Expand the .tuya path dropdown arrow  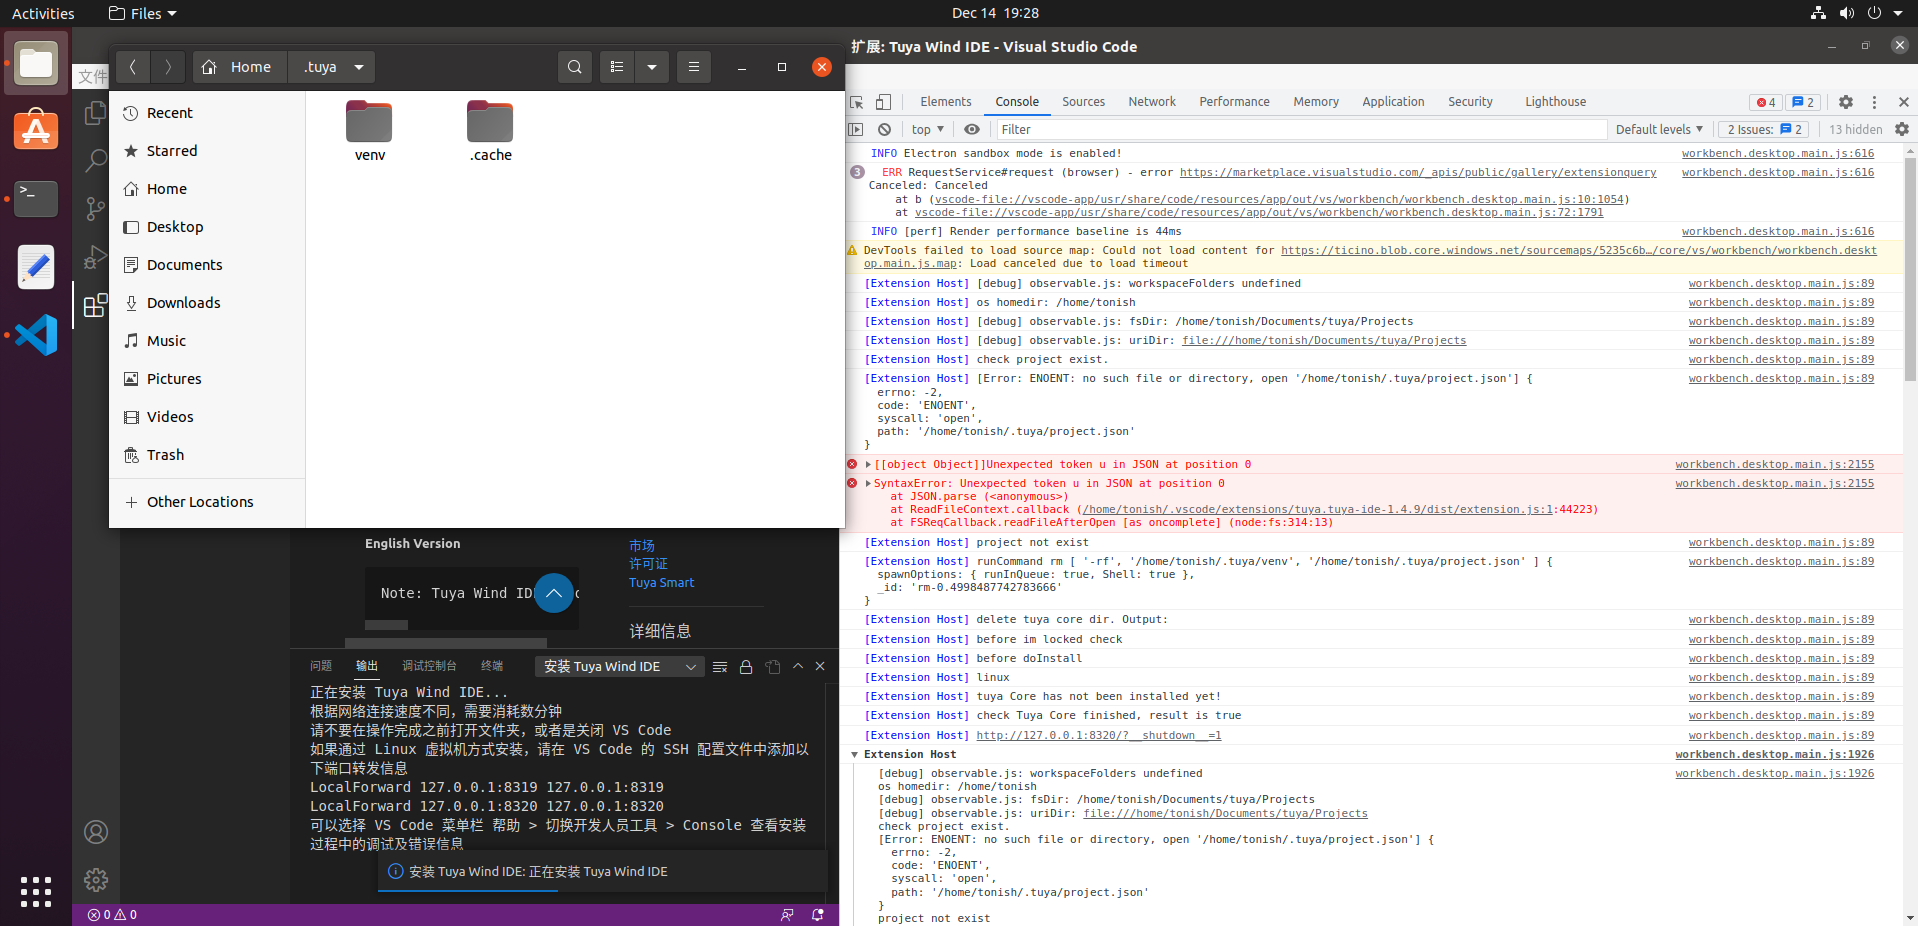point(359,67)
